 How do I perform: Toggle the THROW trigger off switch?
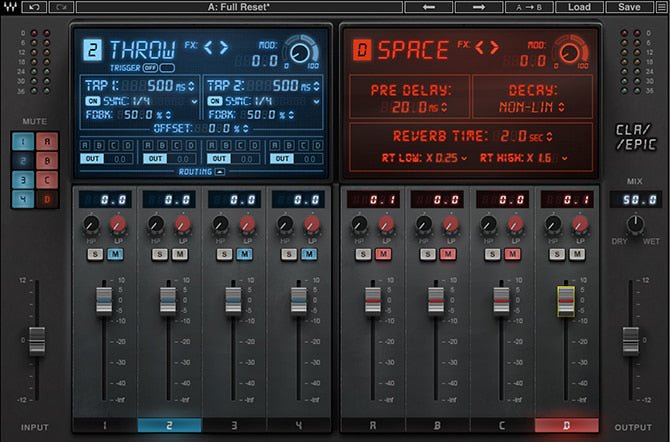click(152, 67)
